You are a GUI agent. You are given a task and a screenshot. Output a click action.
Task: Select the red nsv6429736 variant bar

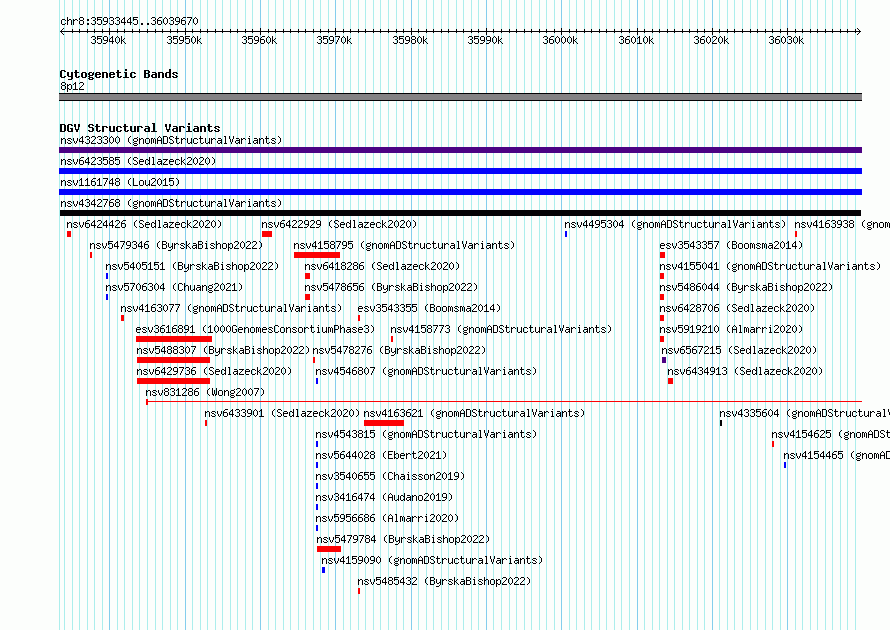click(173, 381)
